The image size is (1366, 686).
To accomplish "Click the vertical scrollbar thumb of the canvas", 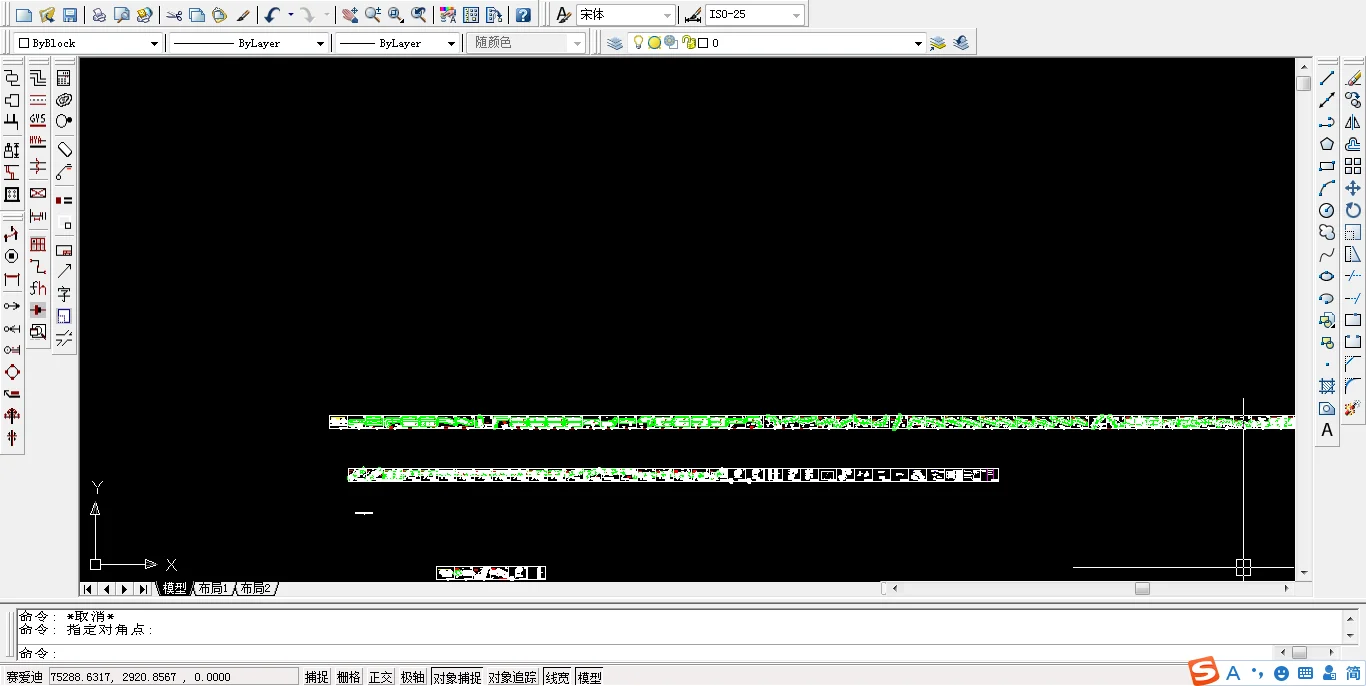I will (x=1304, y=84).
